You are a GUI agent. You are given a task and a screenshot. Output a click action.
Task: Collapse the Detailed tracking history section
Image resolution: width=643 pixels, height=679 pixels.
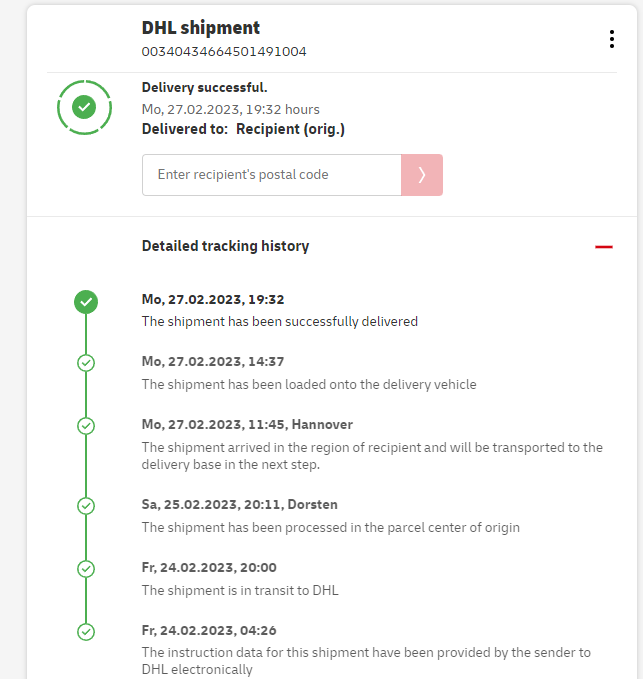tap(603, 246)
